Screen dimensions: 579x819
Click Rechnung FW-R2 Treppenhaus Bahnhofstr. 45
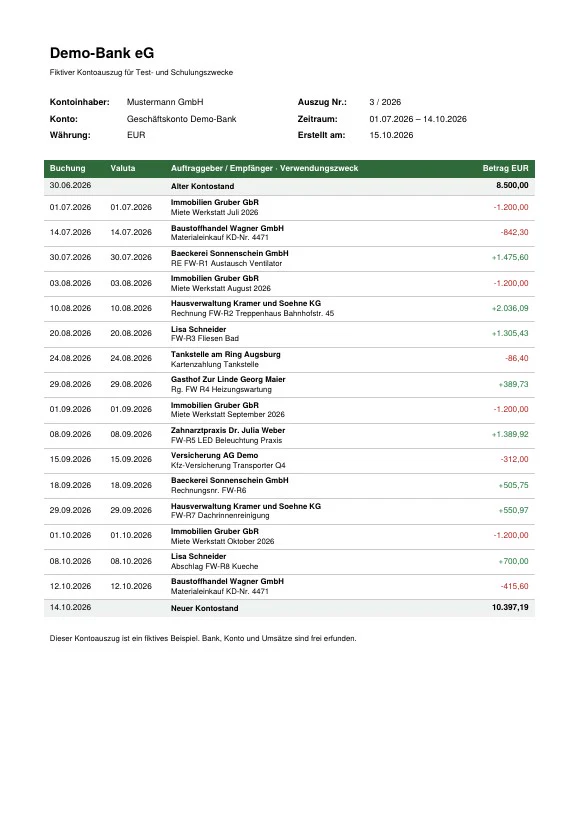[x=252, y=313]
